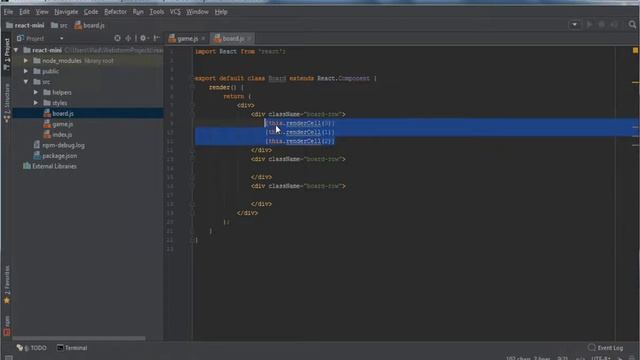Open the Window menu
The height and width of the screenshot is (360, 640).
tap(197, 12)
